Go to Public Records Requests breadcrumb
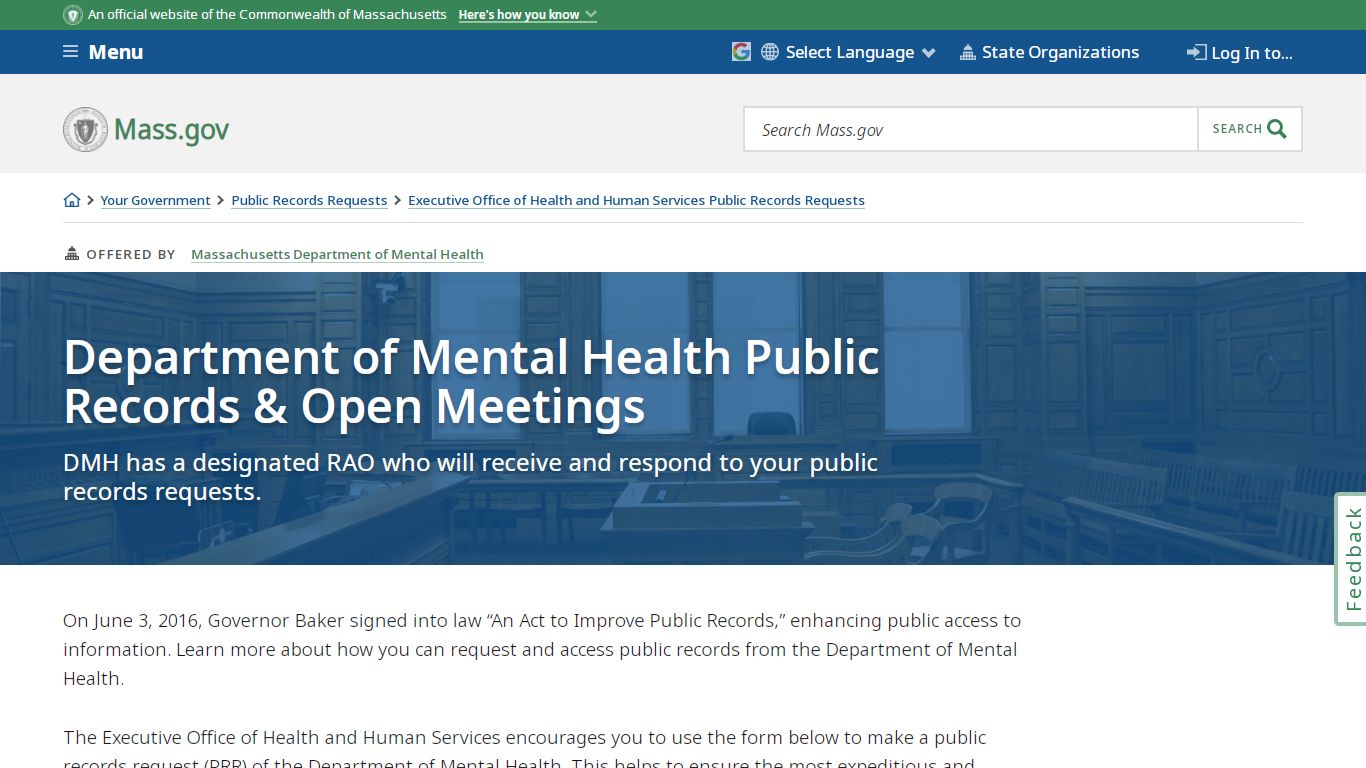1366x768 pixels. click(x=309, y=200)
